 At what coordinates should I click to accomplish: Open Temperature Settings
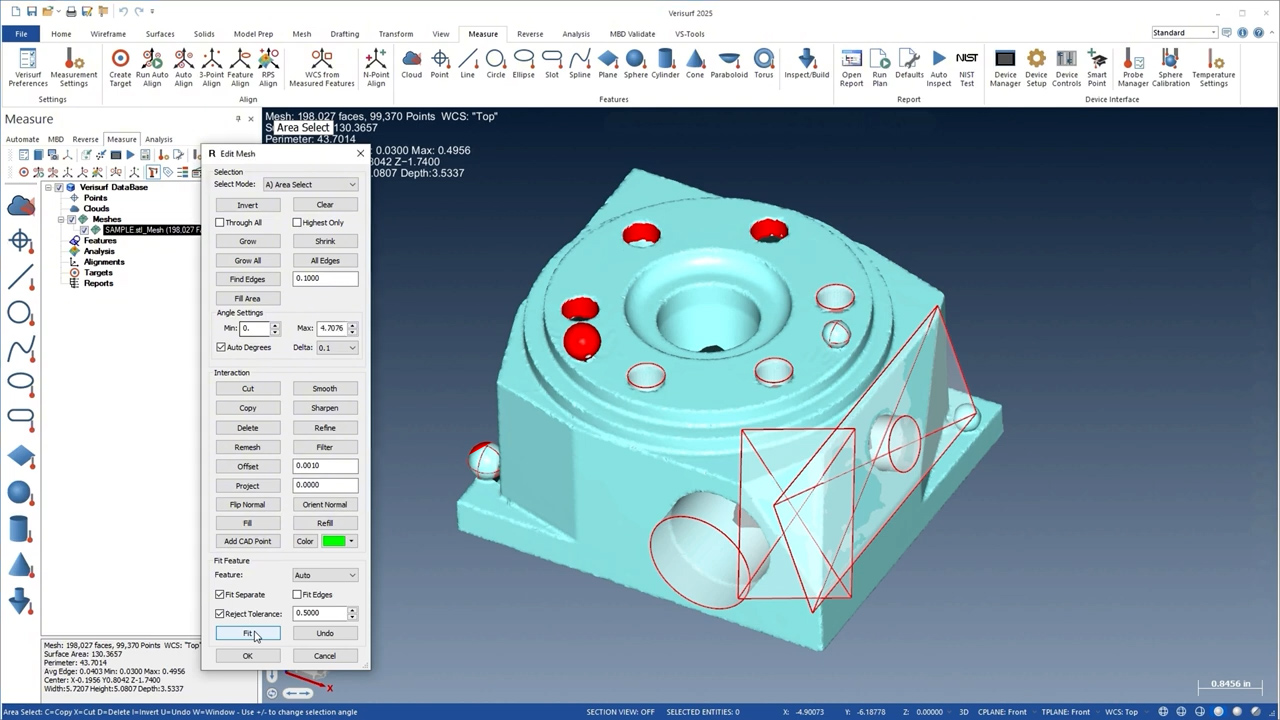pyautogui.click(x=1213, y=68)
